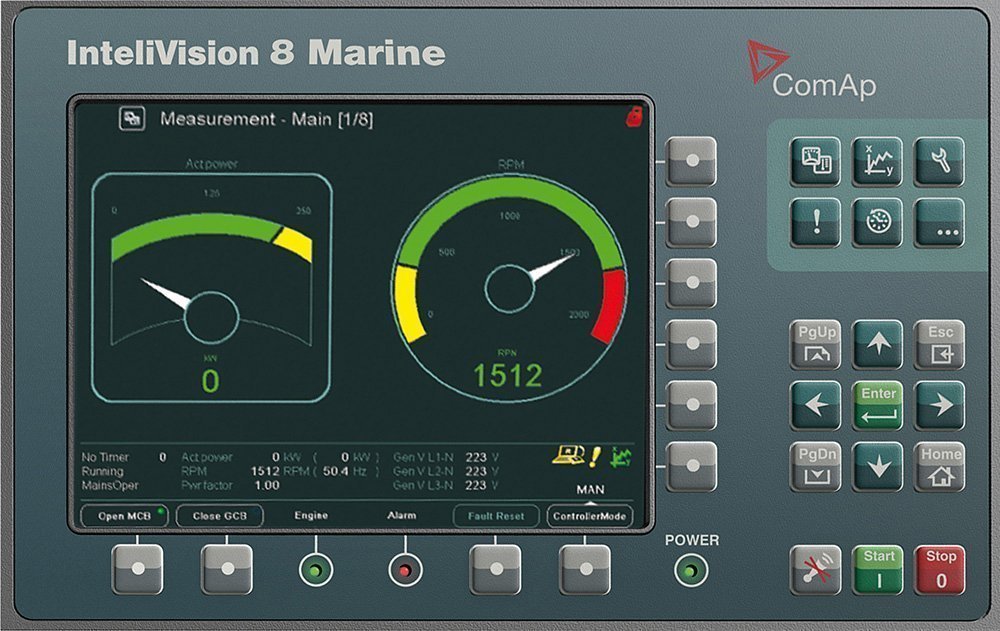The image size is (1000, 631).
Task: Click the PgDn page down key
Action: [x=816, y=467]
